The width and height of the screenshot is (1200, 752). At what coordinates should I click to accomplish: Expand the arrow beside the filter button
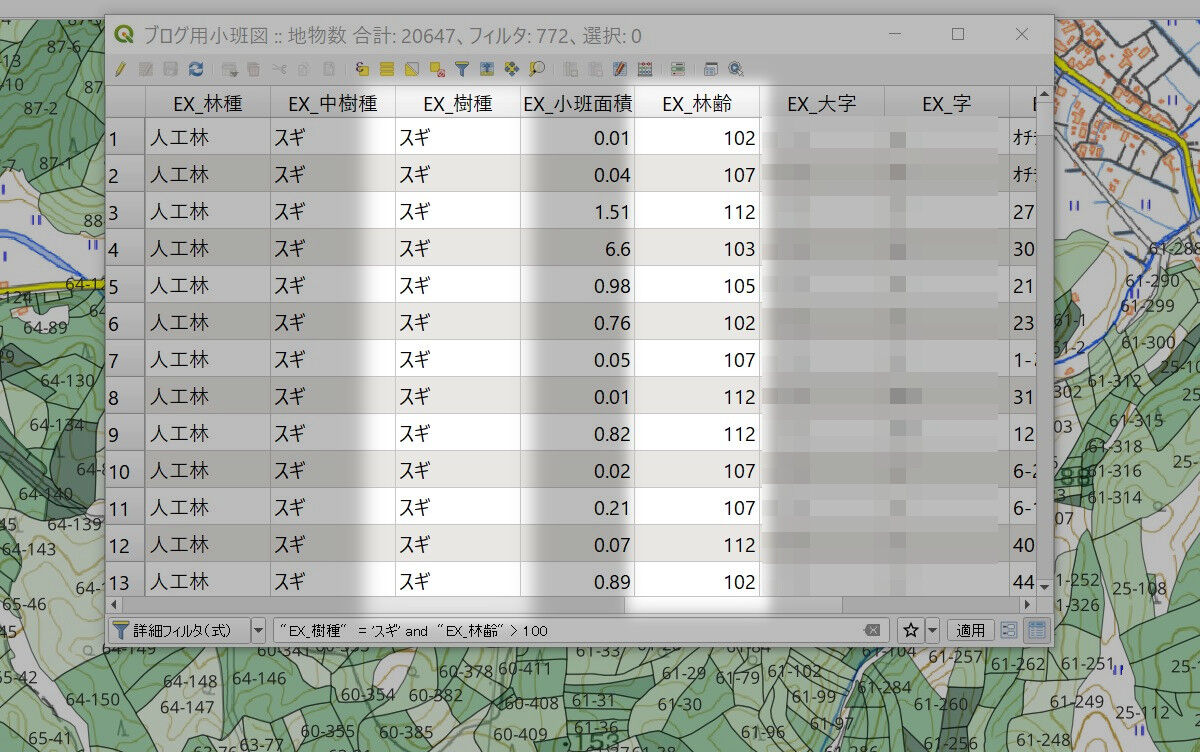click(x=258, y=630)
